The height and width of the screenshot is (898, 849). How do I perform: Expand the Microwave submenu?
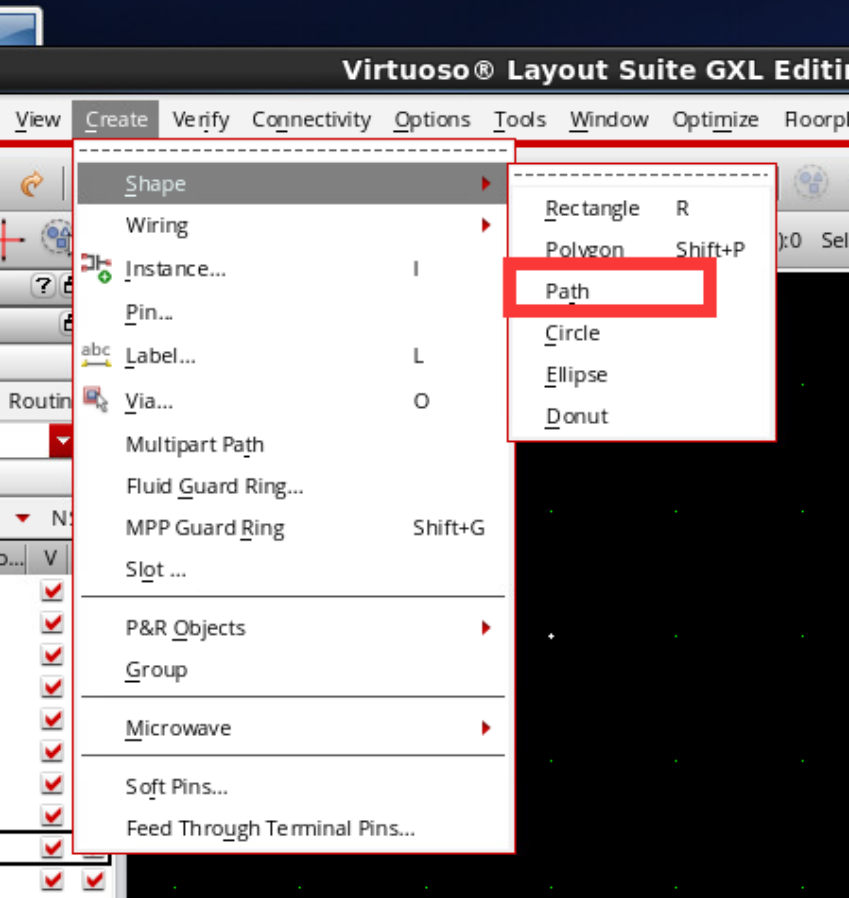click(292, 728)
